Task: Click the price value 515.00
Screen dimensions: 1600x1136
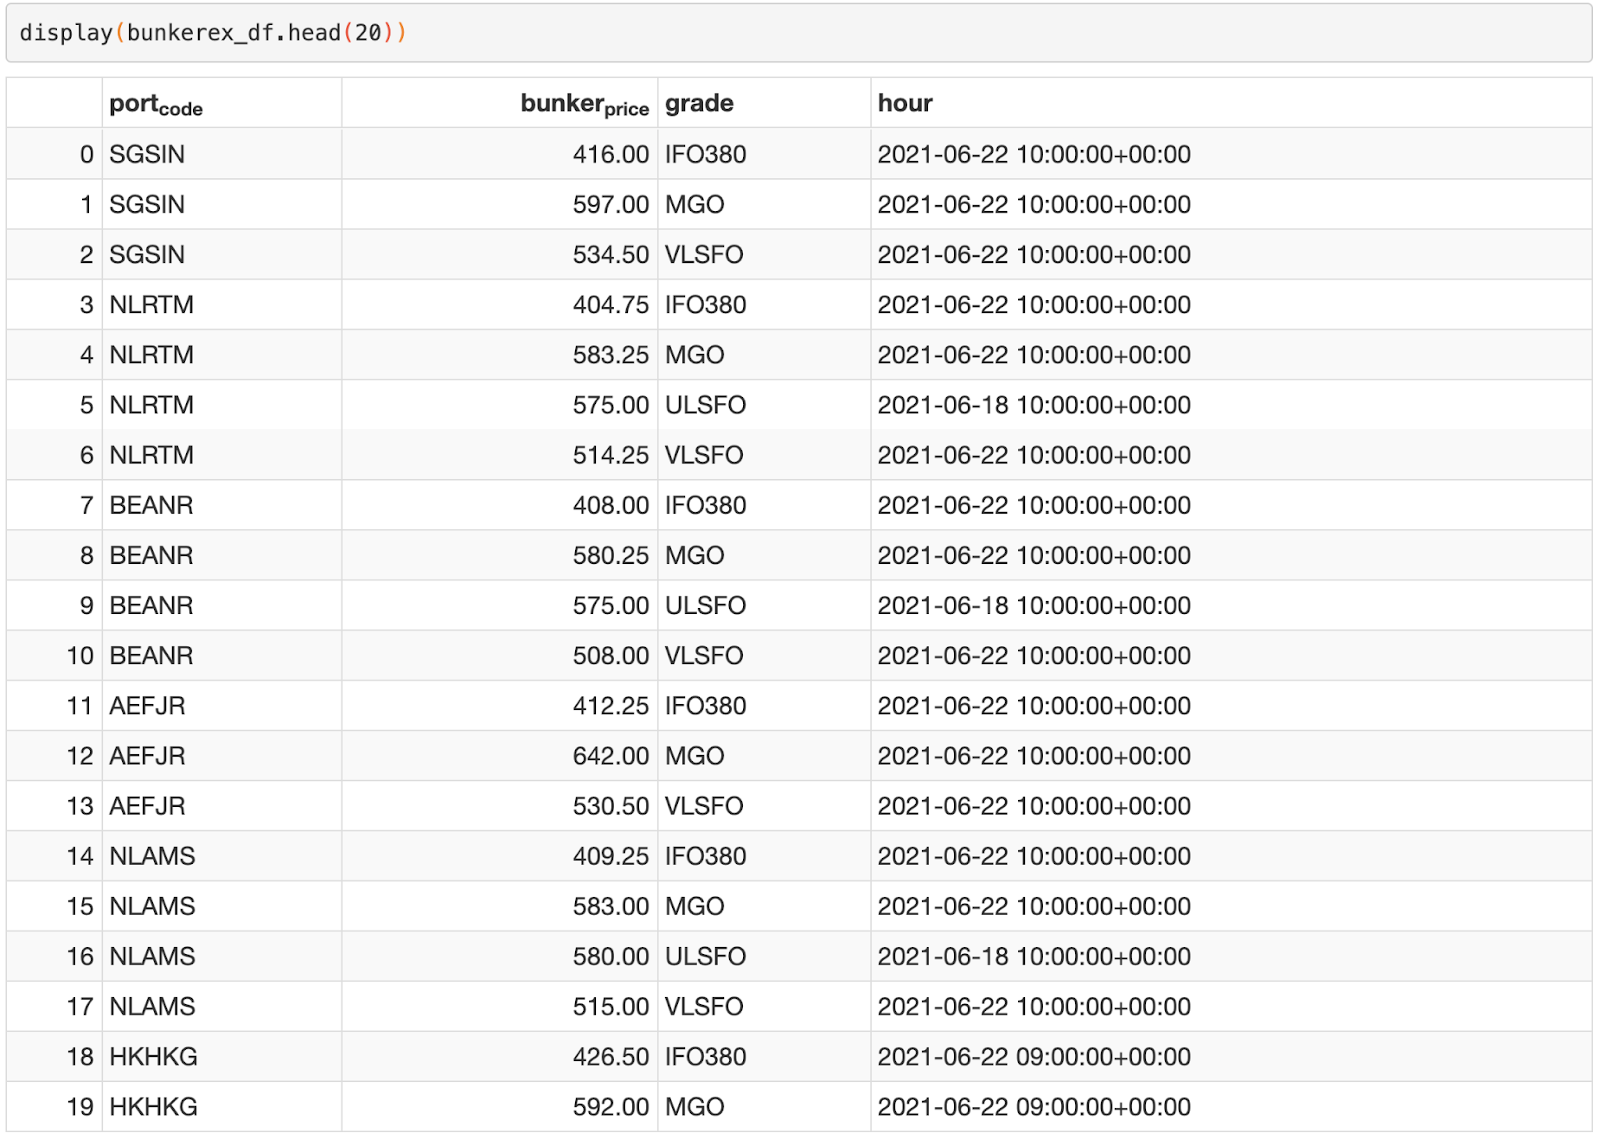Action: tap(611, 1006)
